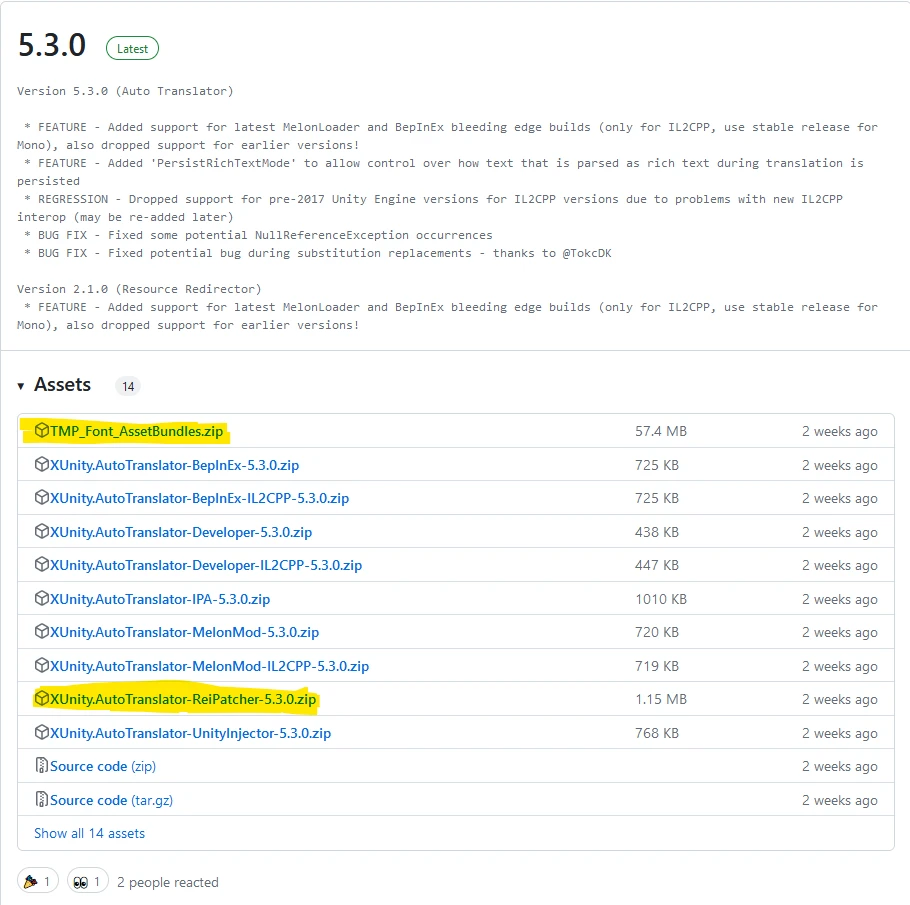The width and height of the screenshot is (910, 905).
Task: Click package icon beside ReiPatcher-5.3.0.zip
Action: (42, 698)
